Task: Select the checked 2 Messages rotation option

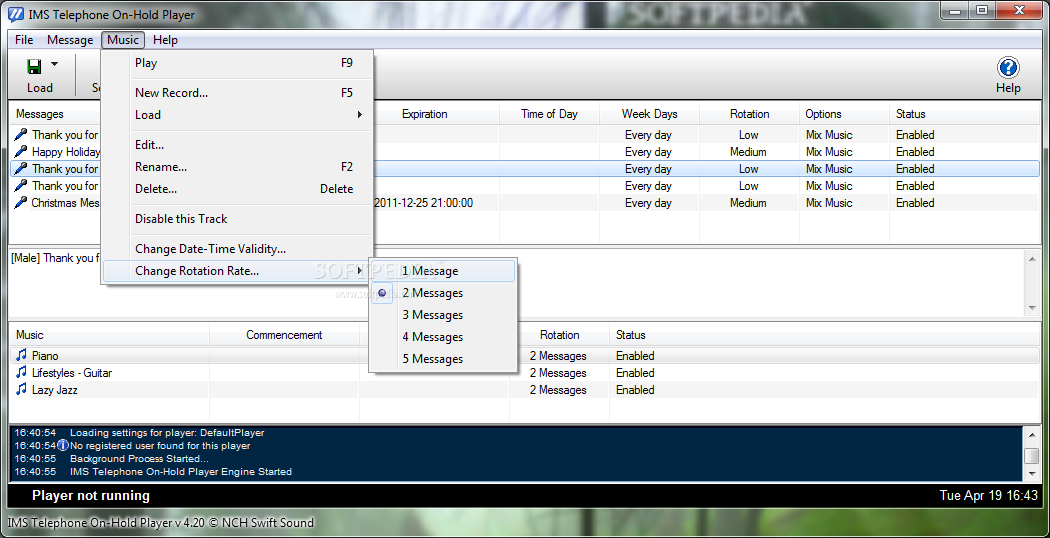Action: pos(443,293)
